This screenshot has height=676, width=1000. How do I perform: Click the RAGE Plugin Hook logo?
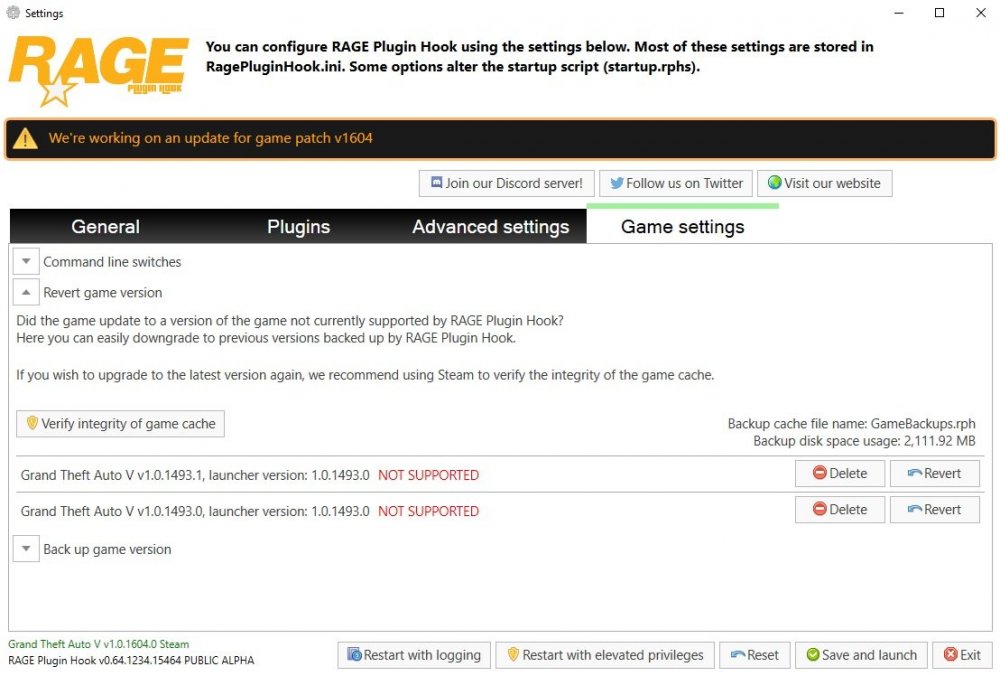[98, 70]
